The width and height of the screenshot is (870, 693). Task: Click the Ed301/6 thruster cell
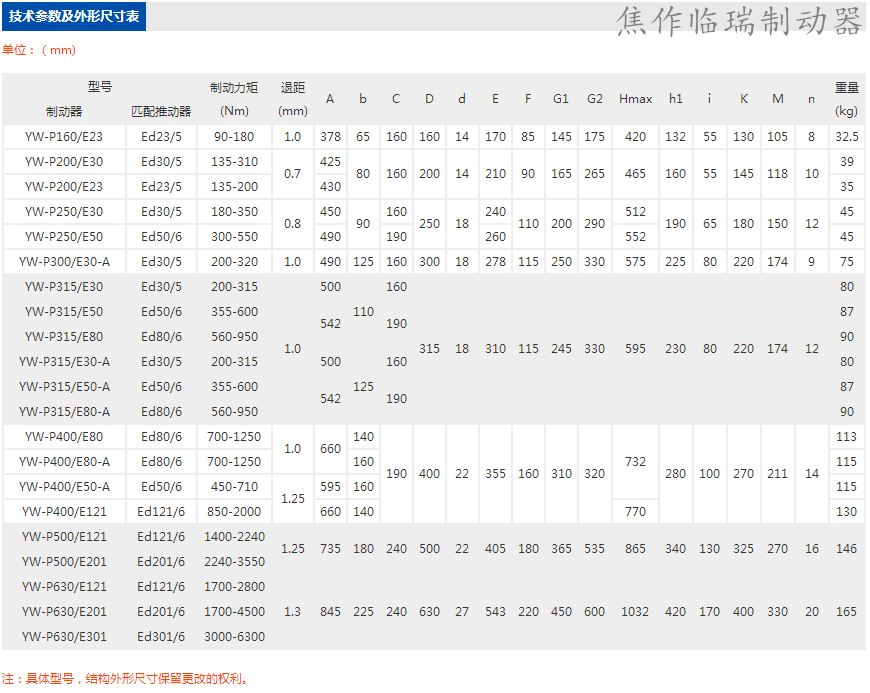coord(161,637)
